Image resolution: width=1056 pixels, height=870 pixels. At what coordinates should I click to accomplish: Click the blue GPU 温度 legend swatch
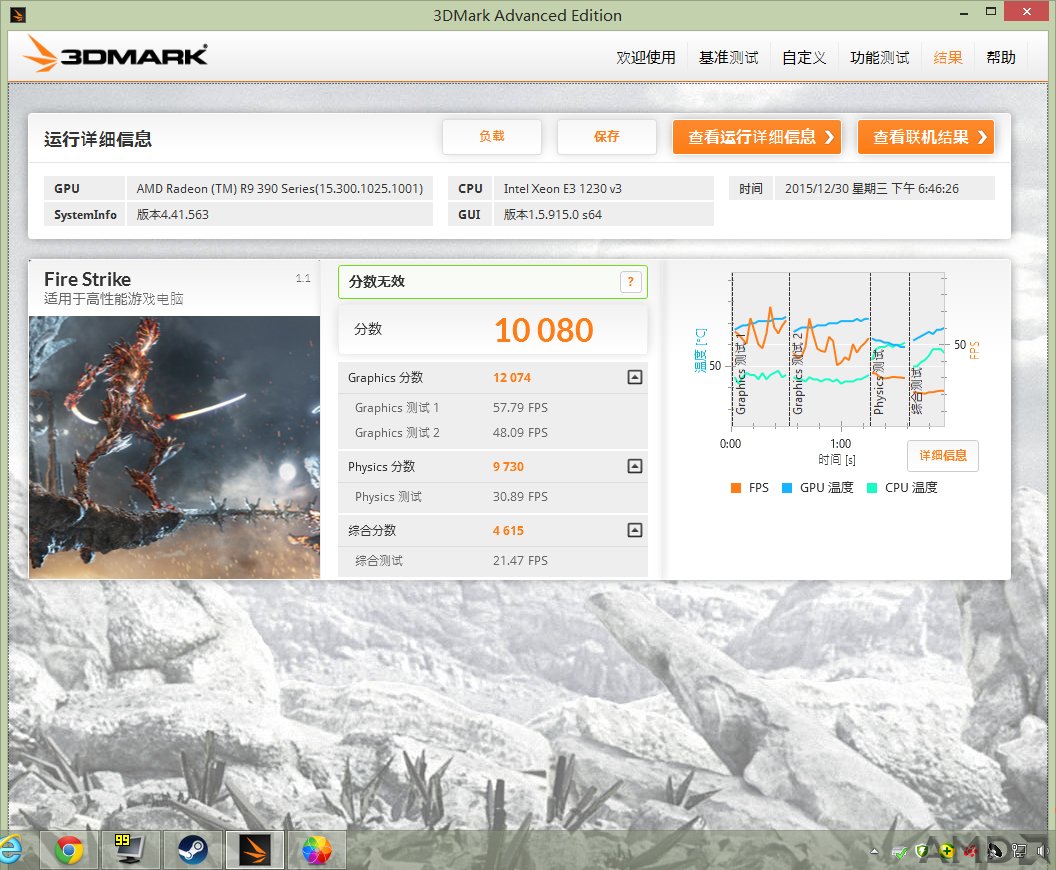[787, 488]
